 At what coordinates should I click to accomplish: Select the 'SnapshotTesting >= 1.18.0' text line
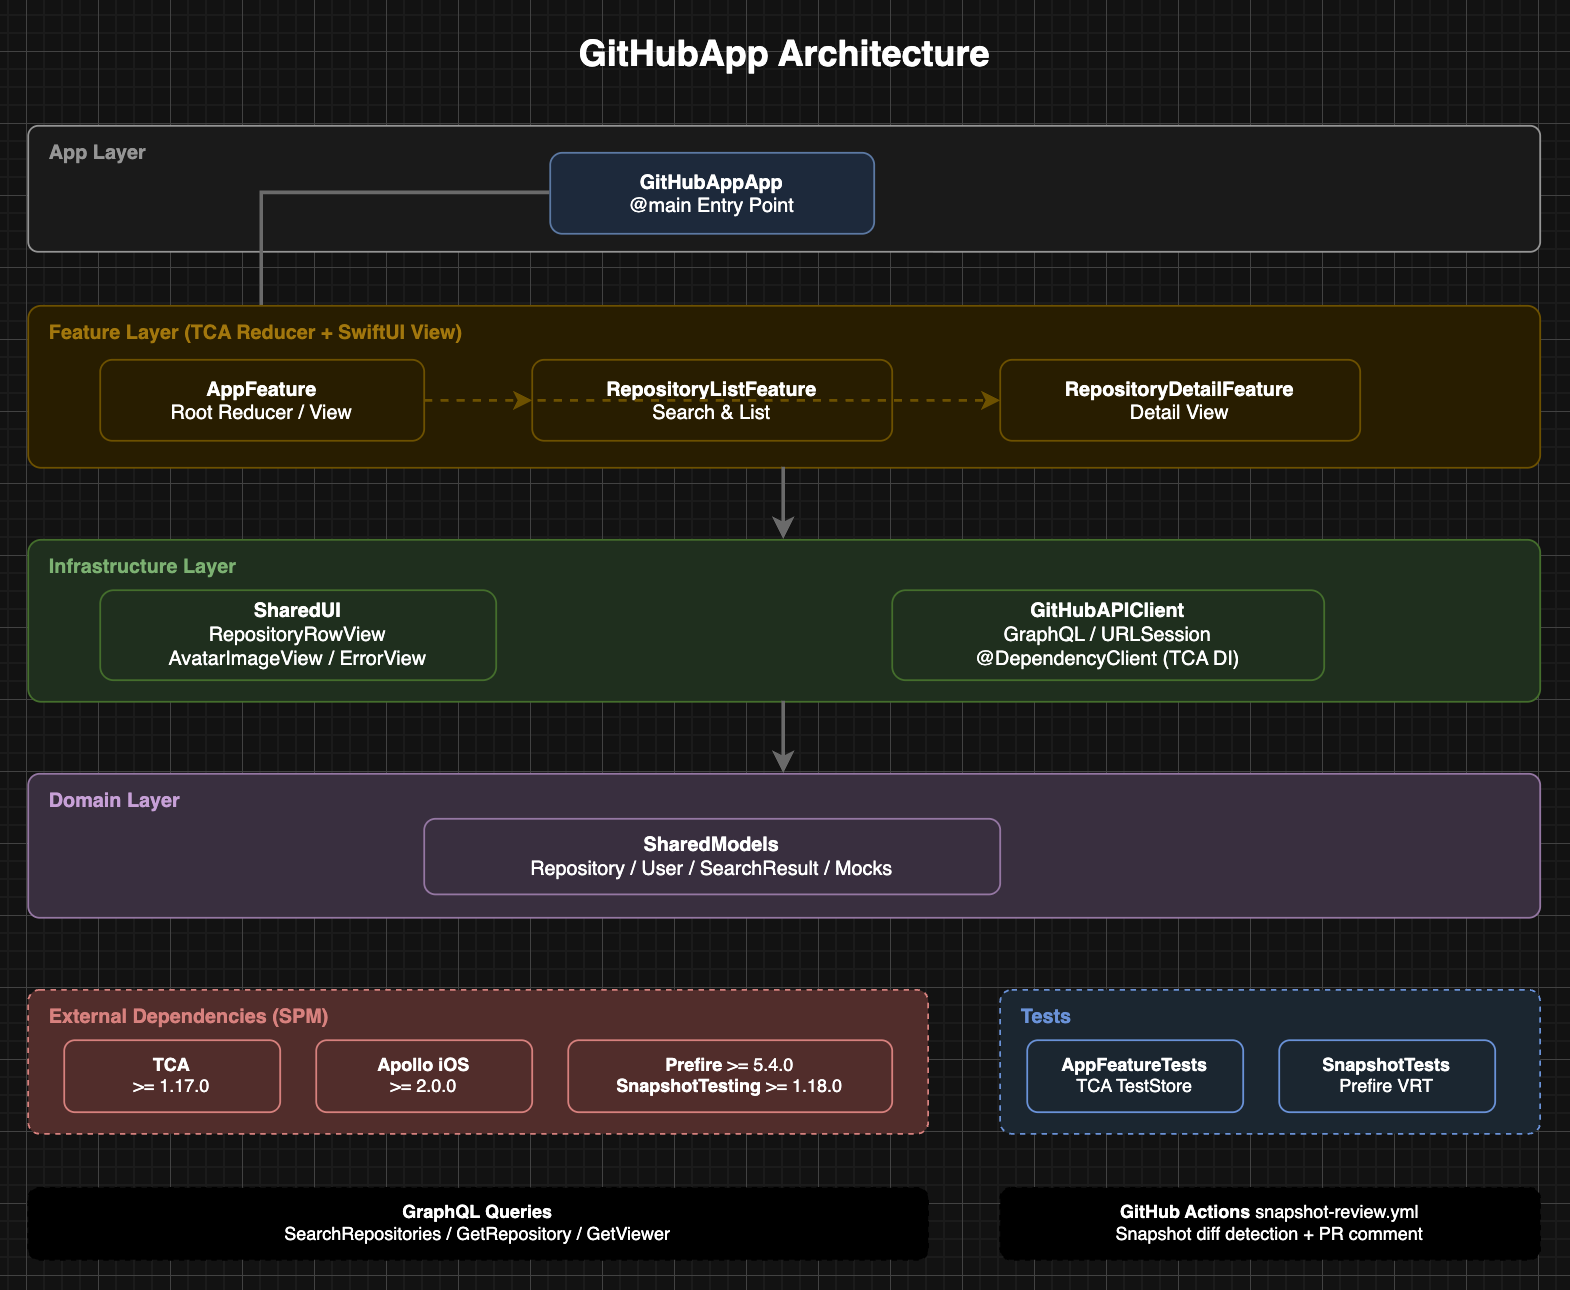click(x=729, y=1086)
